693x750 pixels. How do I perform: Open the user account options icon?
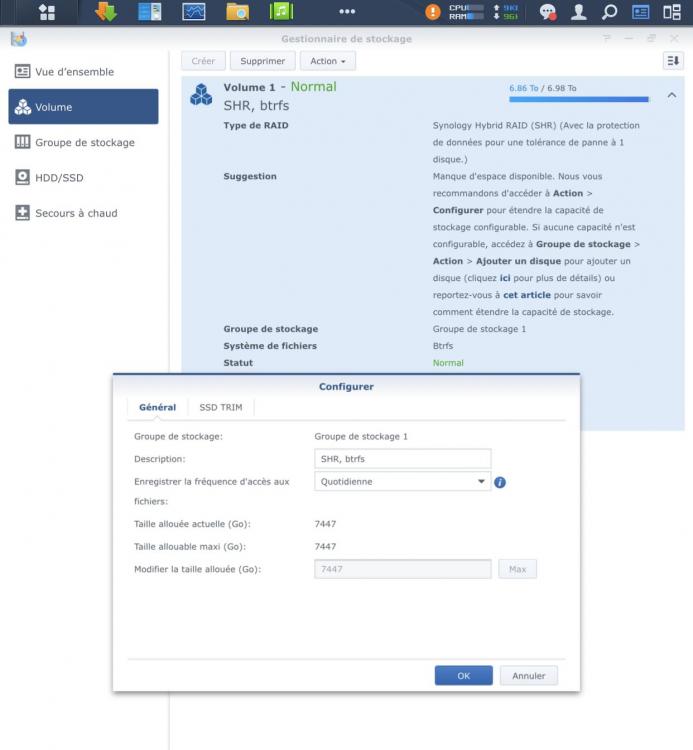(x=578, y=12)
